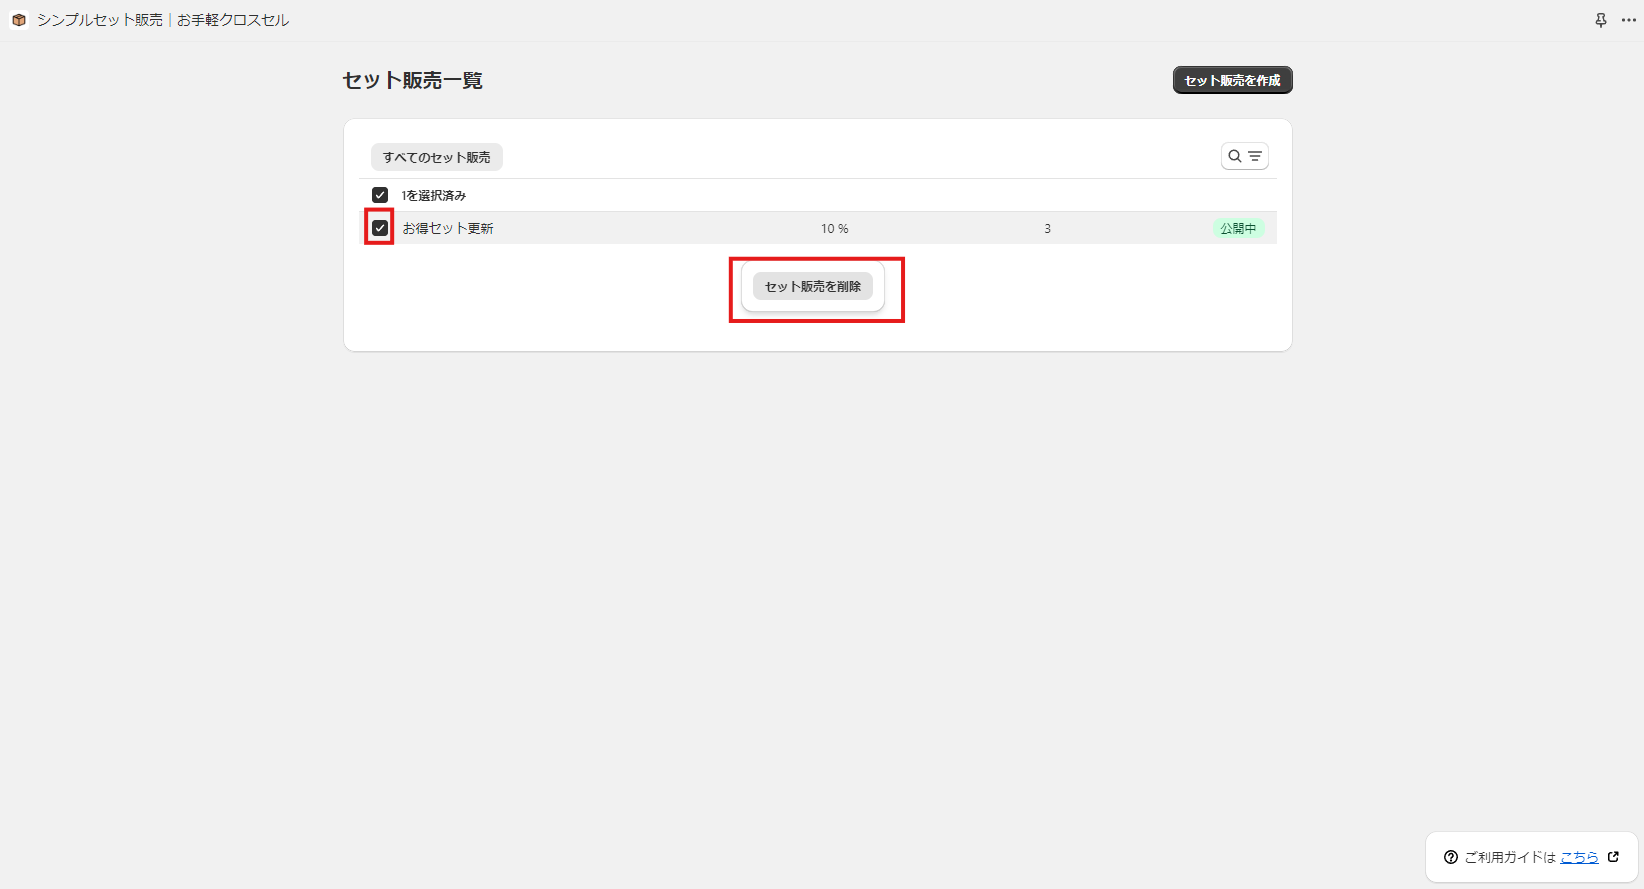The width and height of the screenshot is (1644, 889).
Task: Click the 公開中 status badge
Action: [1238, 228]
